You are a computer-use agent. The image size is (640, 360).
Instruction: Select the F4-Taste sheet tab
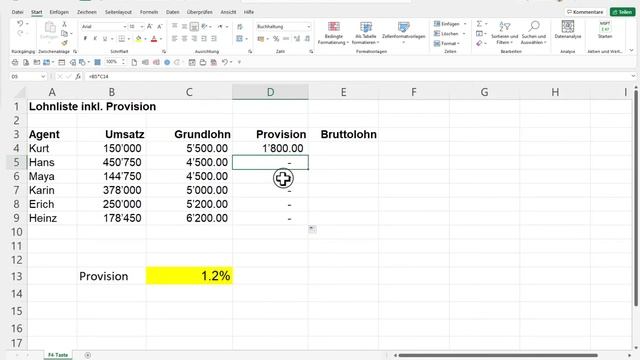point(58,355)
